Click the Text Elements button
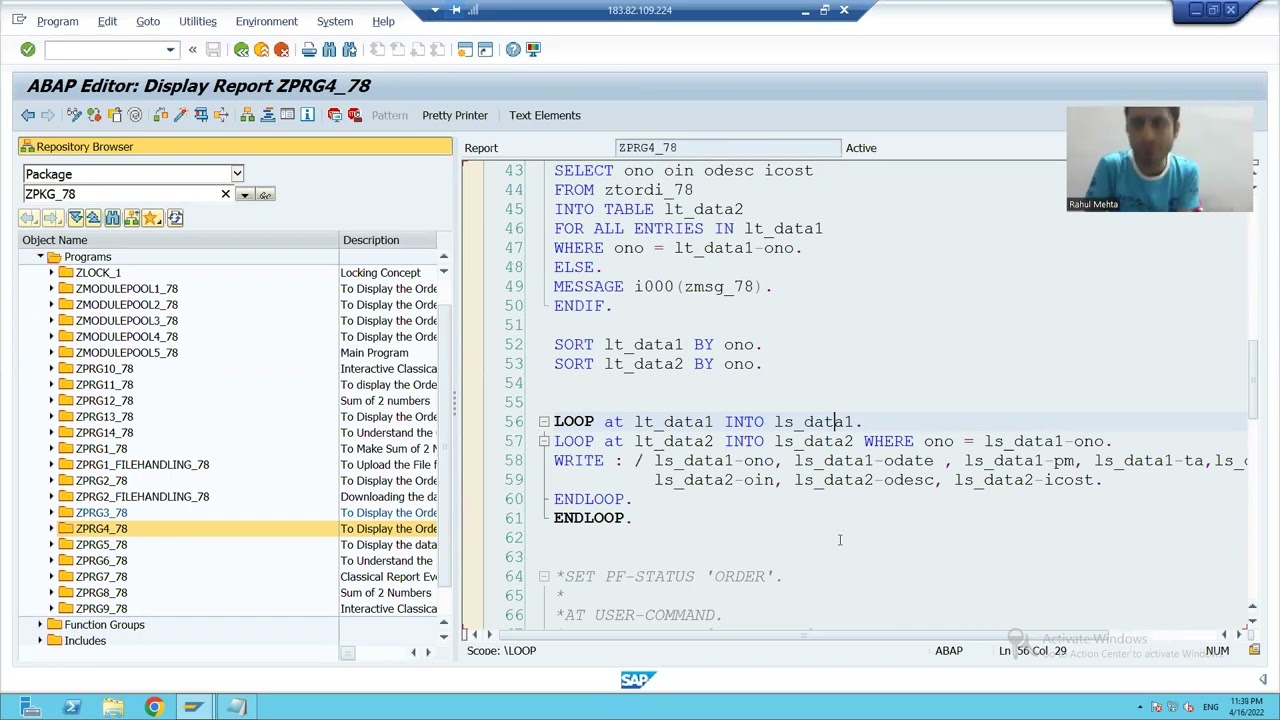The image size is (1280, 720). coord(545,115)
